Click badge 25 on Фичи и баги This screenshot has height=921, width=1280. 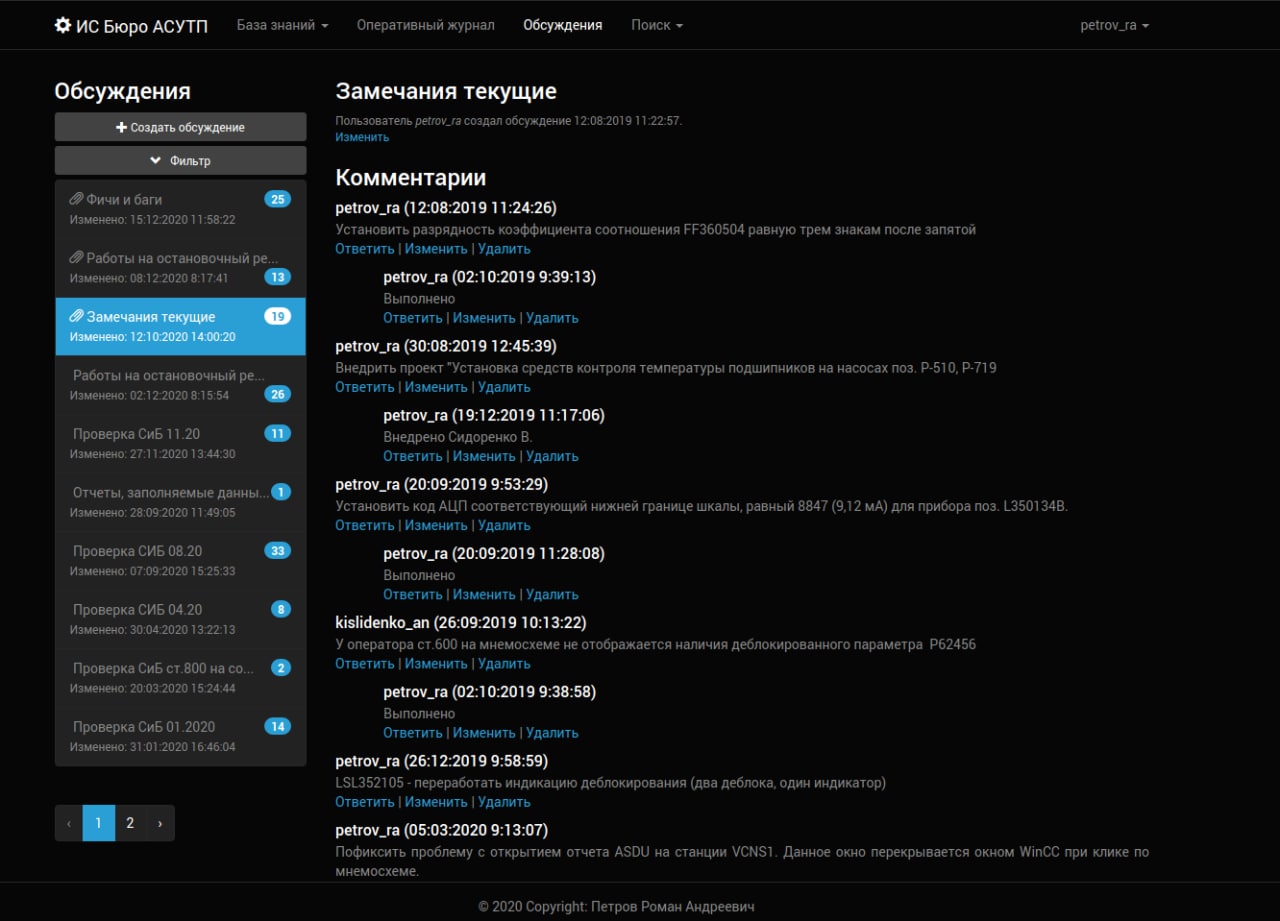278,199
